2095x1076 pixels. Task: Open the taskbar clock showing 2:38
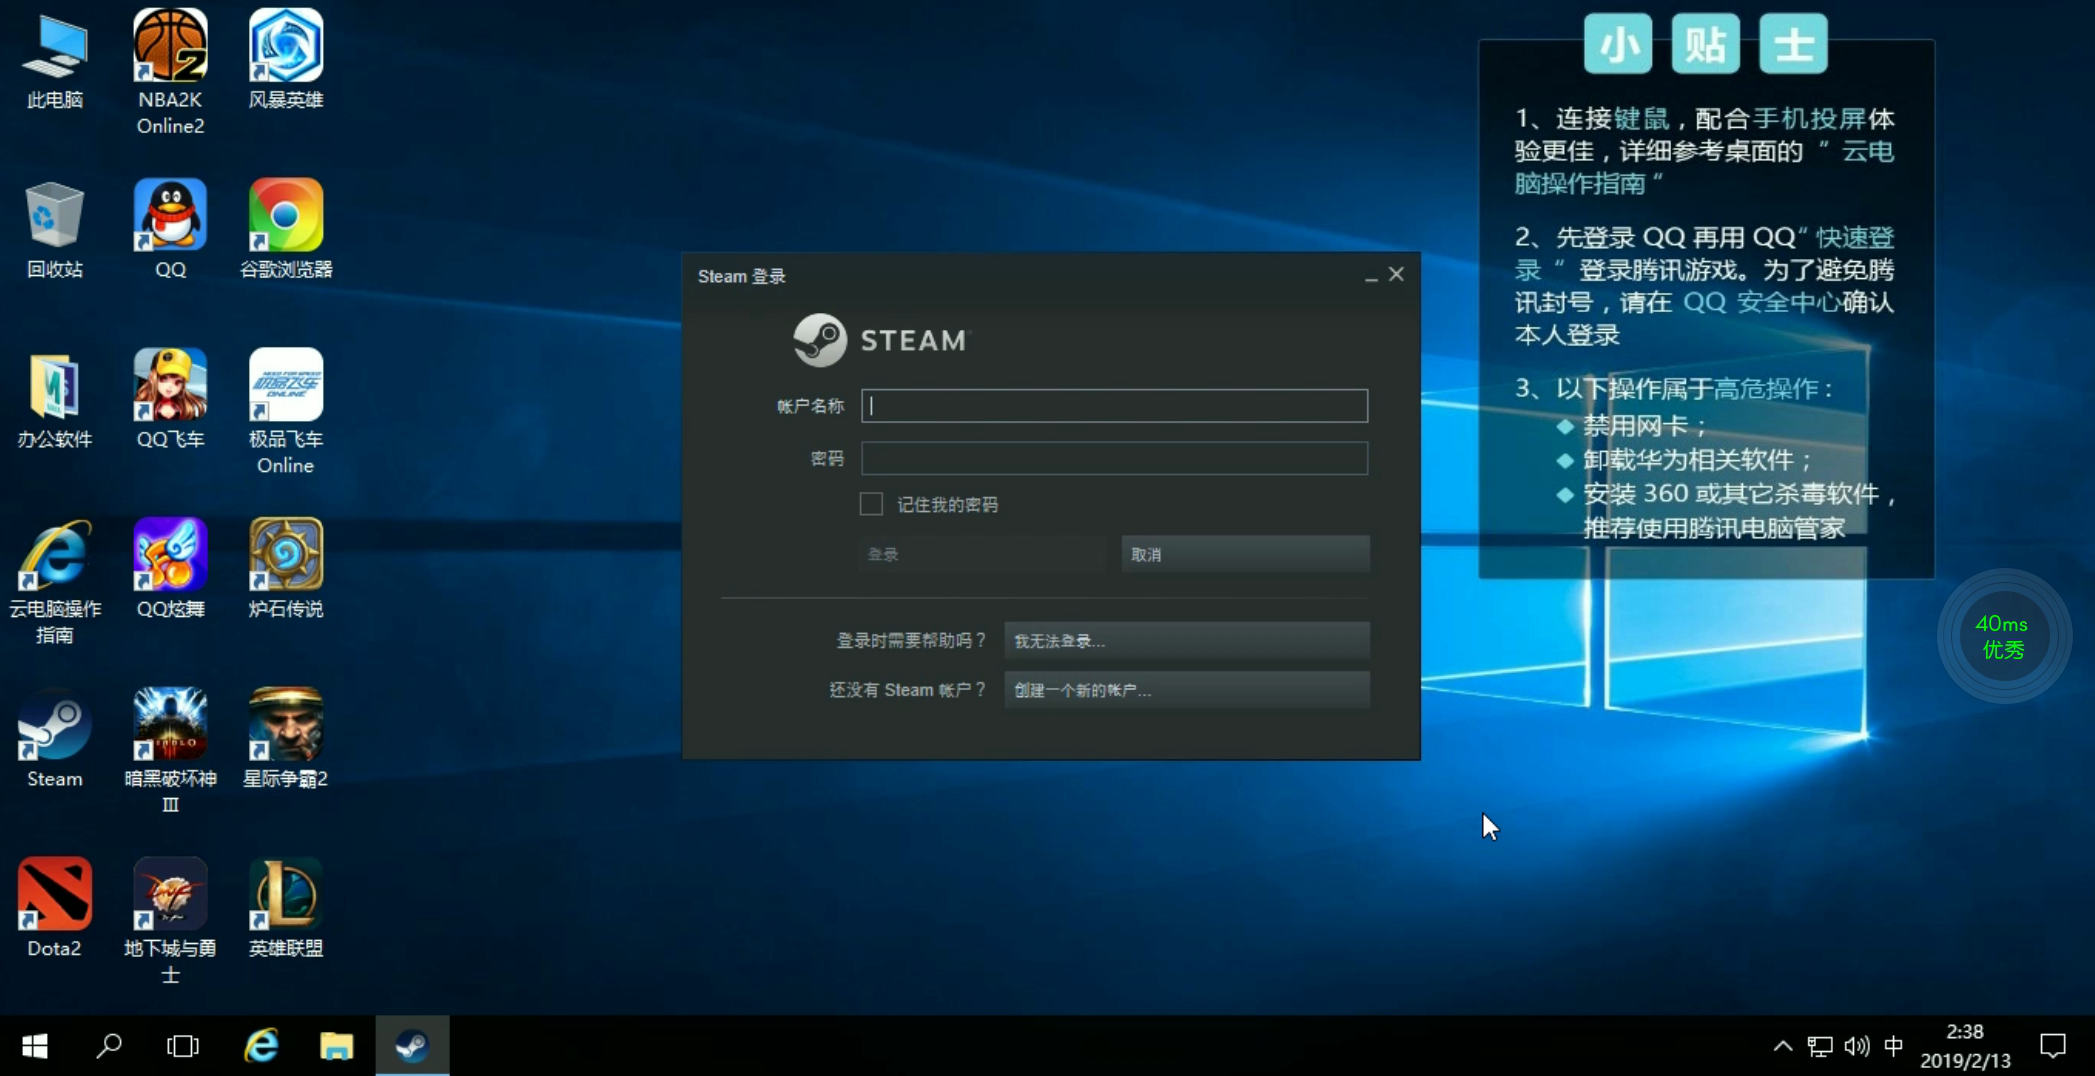click(1965, 1046)
